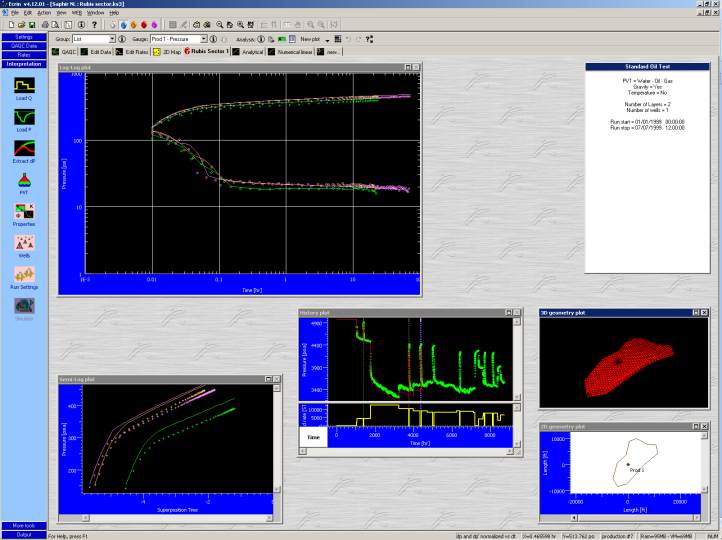Screen dimensions: 722x540
Task: Click the Save toolbar icon
Action: click(x=31, y=24)
